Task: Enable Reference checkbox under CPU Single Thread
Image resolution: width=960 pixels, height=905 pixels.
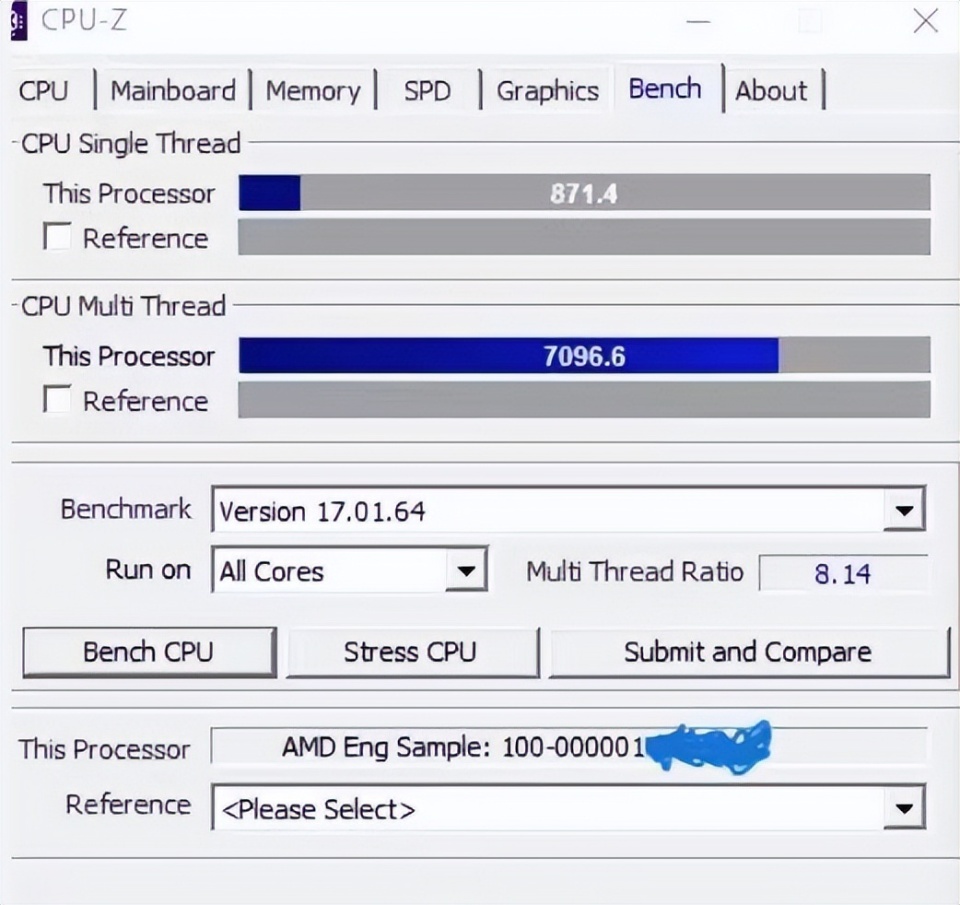Action: pos(57,236)
